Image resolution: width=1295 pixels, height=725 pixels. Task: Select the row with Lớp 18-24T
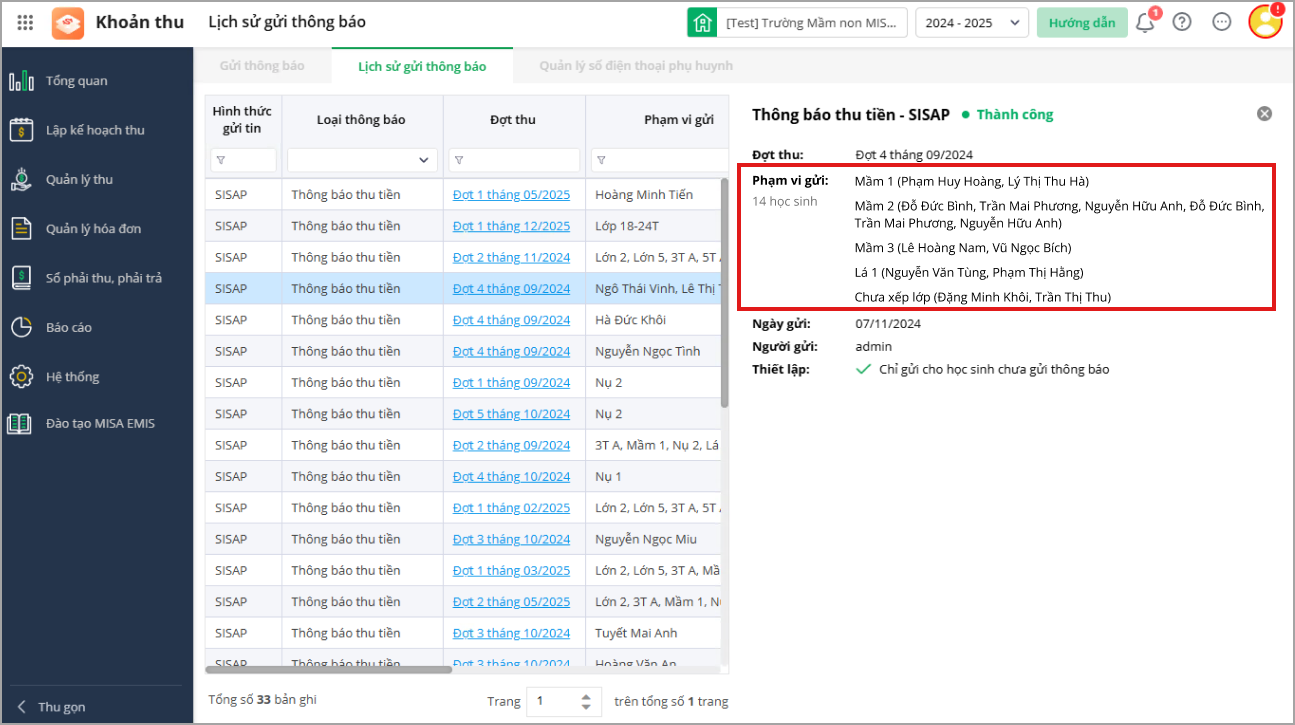pyautogui.click(x=463, y=226)
